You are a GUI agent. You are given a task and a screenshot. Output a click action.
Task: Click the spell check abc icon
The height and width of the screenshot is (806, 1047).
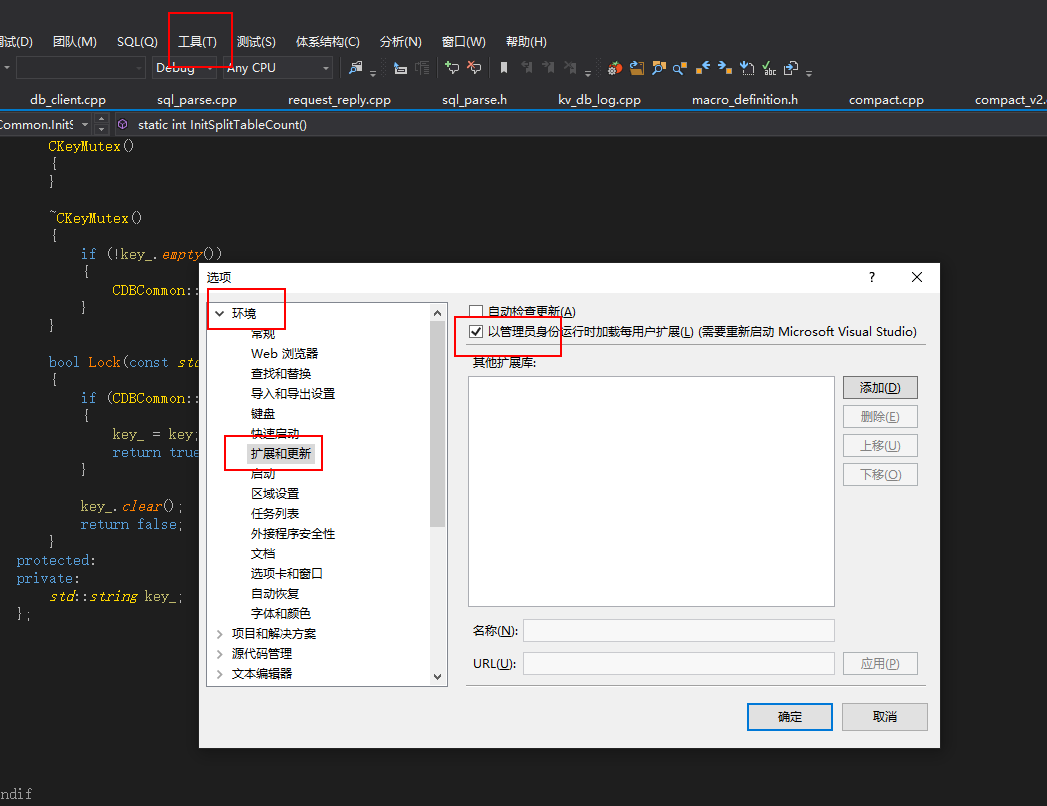(769, 68)
